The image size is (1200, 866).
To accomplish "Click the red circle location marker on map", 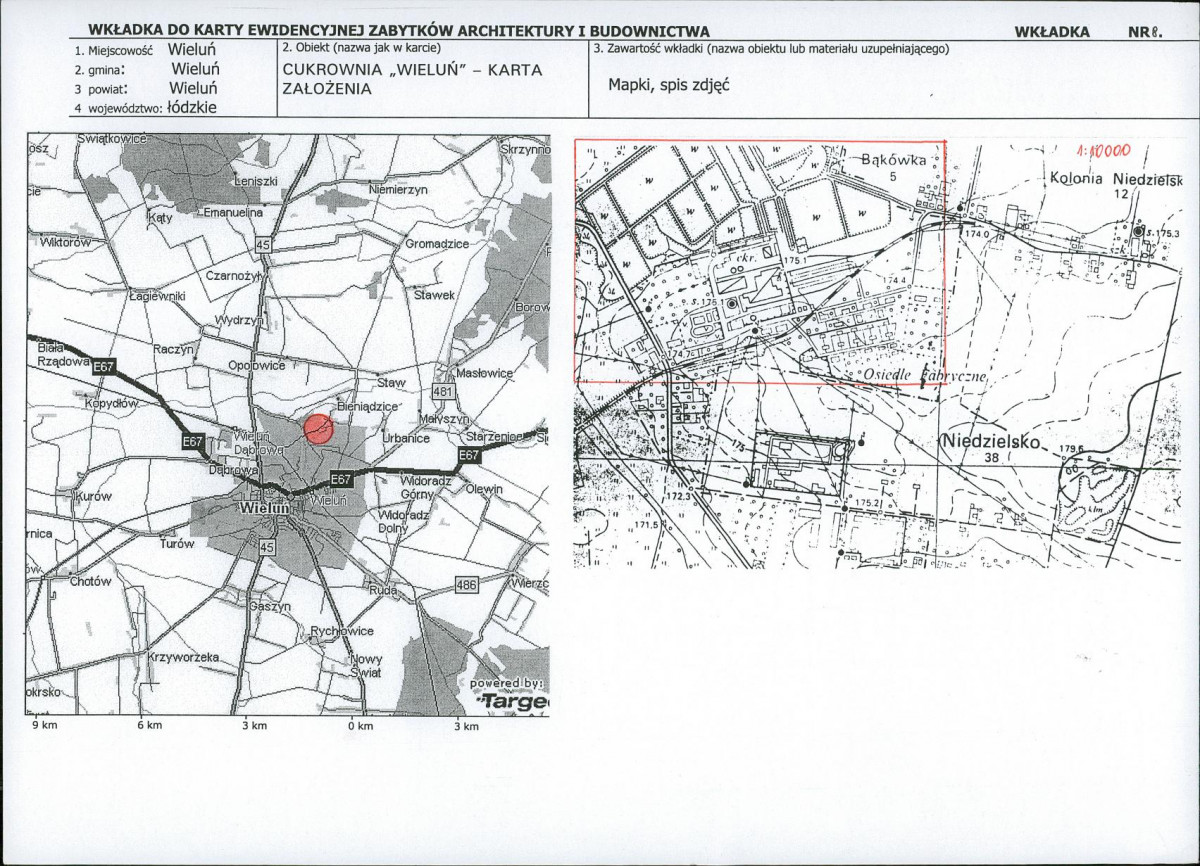I will (318, 428).
